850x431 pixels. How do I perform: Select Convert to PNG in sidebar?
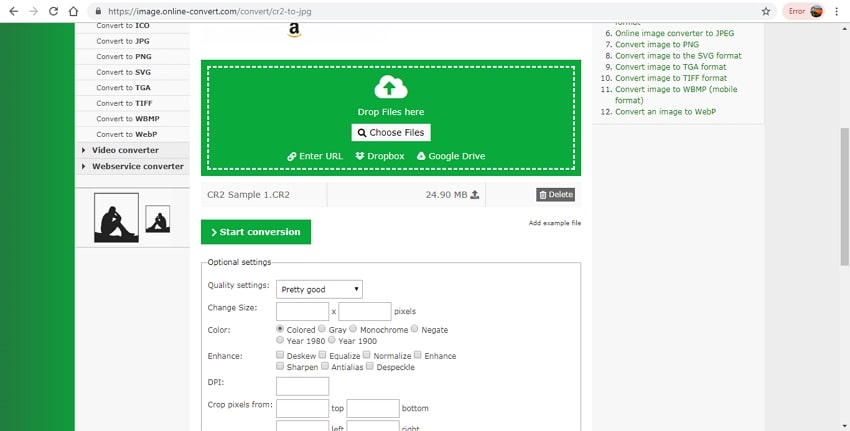116,57
